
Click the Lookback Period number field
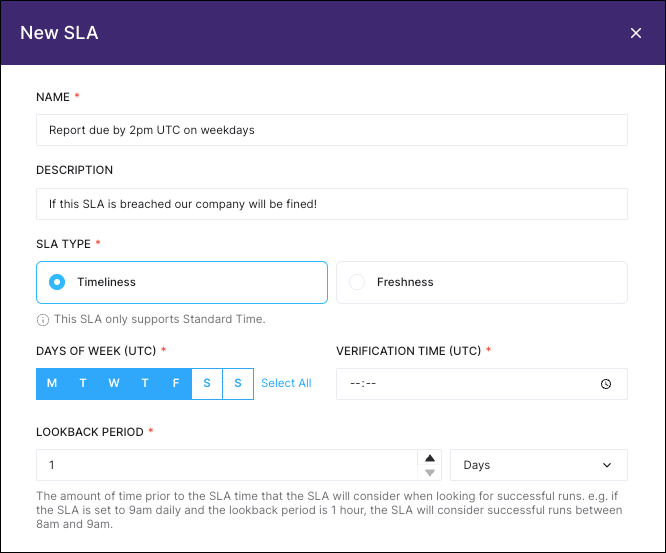[x=225, y=465]
